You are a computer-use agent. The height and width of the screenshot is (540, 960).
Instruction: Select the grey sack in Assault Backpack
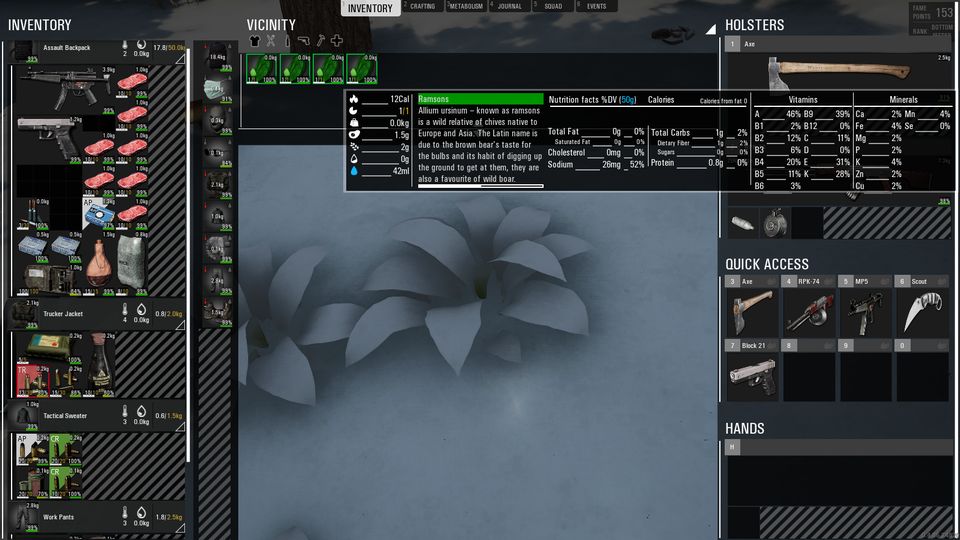(x=132, y=263)
